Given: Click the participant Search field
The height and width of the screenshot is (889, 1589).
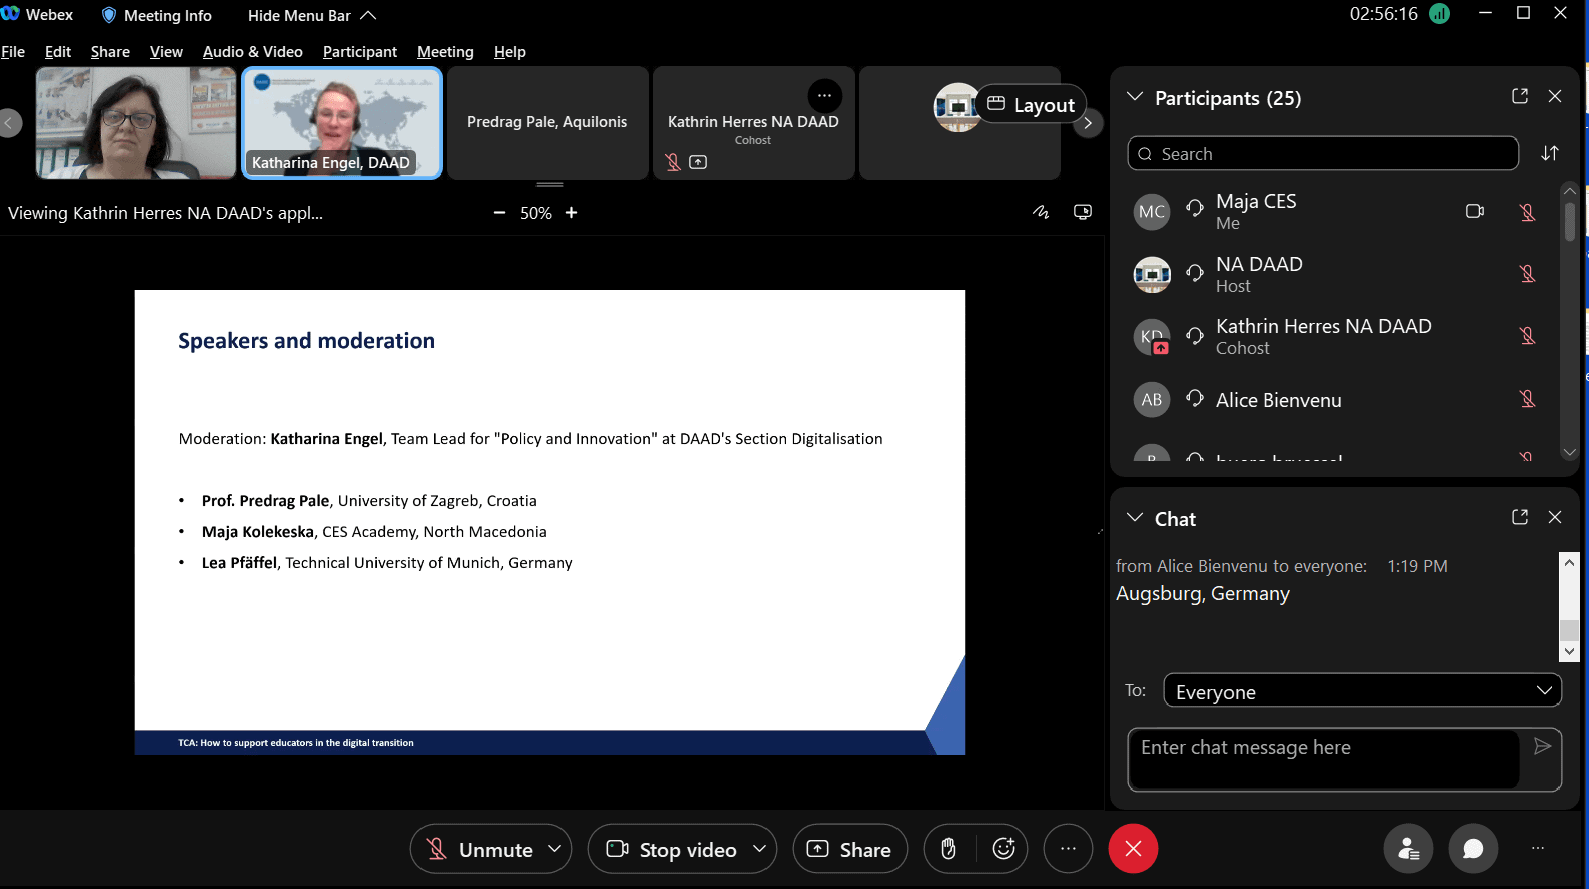Looking at the screenshot, I should [x=1322, y=154].
